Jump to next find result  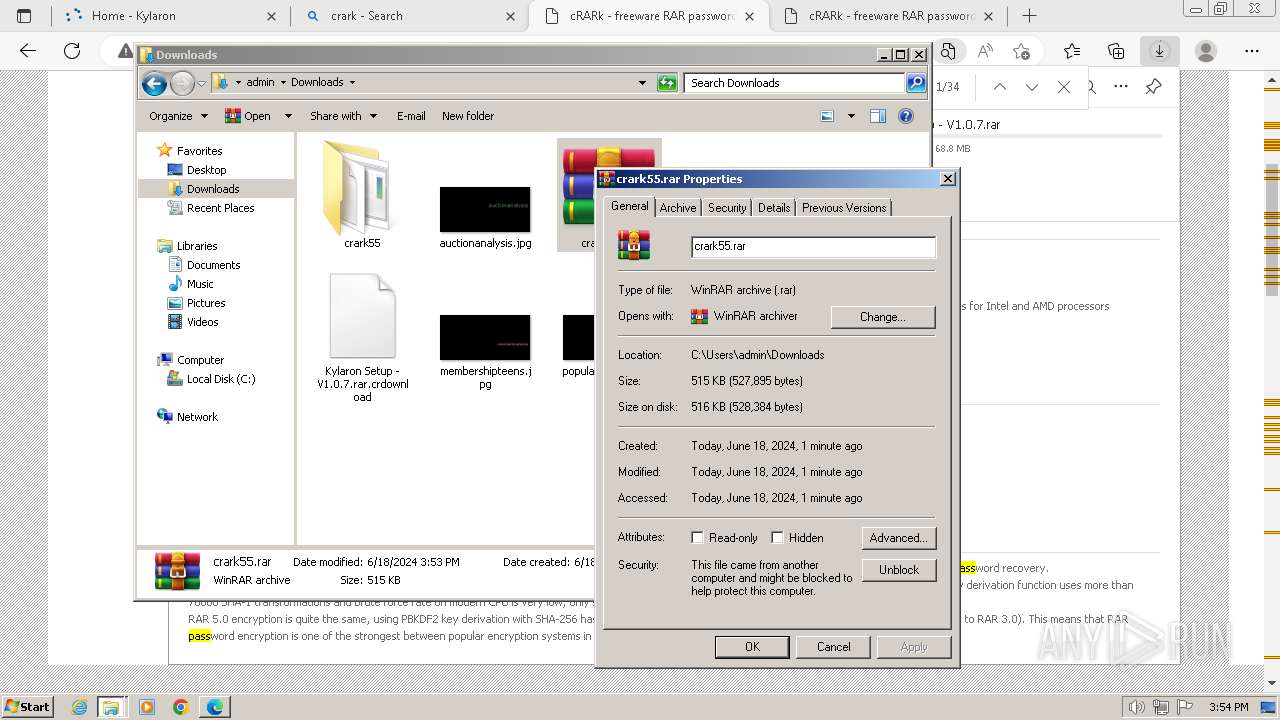1032,87
